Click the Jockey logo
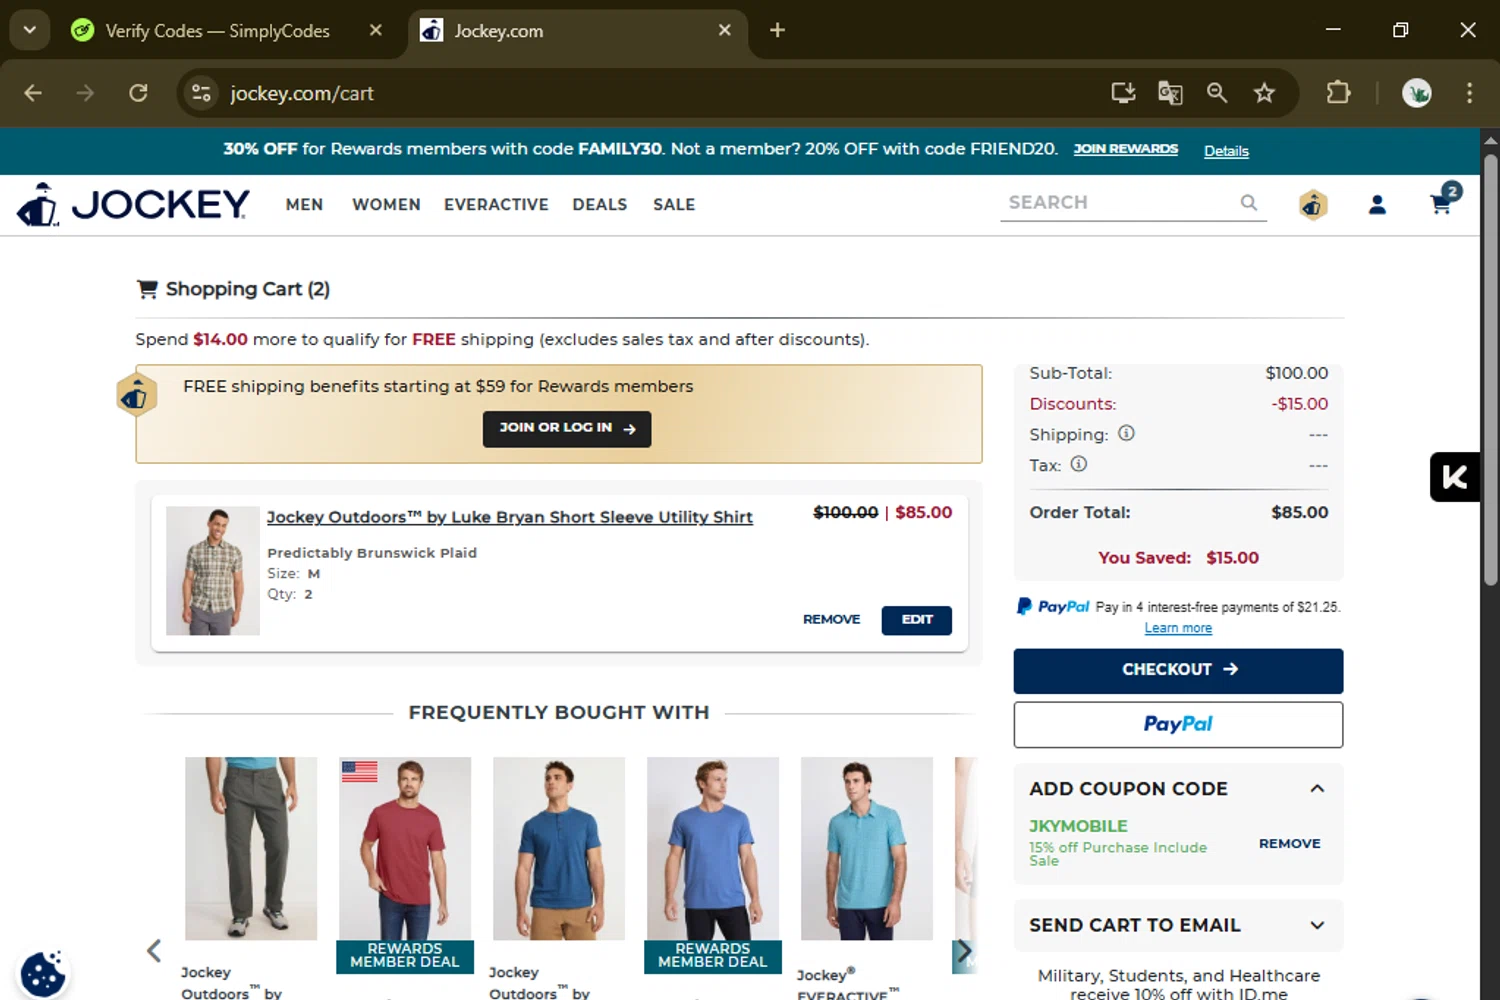Viewport: 1500px width, 1000px height. pos(133,204)
